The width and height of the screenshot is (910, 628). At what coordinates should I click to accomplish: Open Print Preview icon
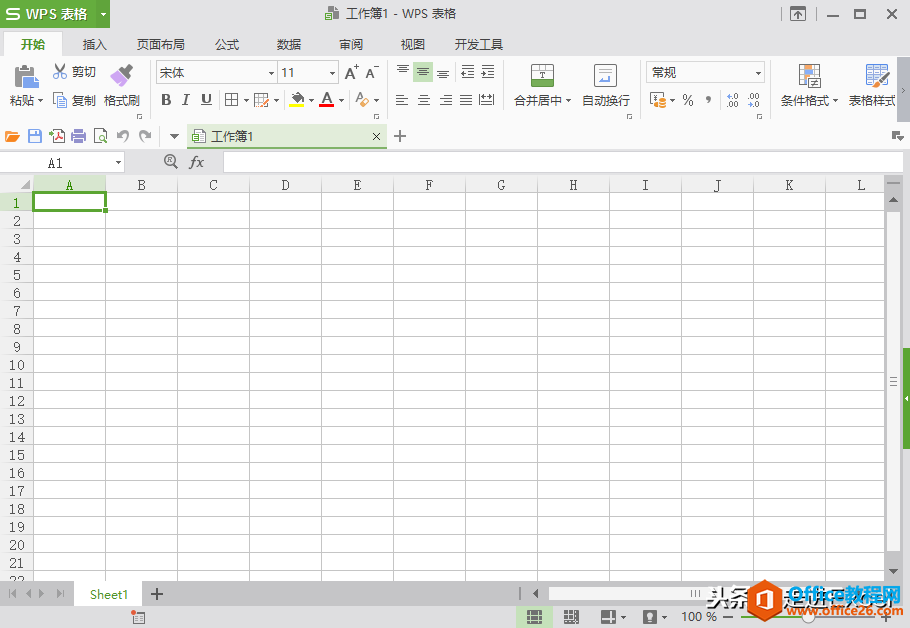tap(100, 136)
